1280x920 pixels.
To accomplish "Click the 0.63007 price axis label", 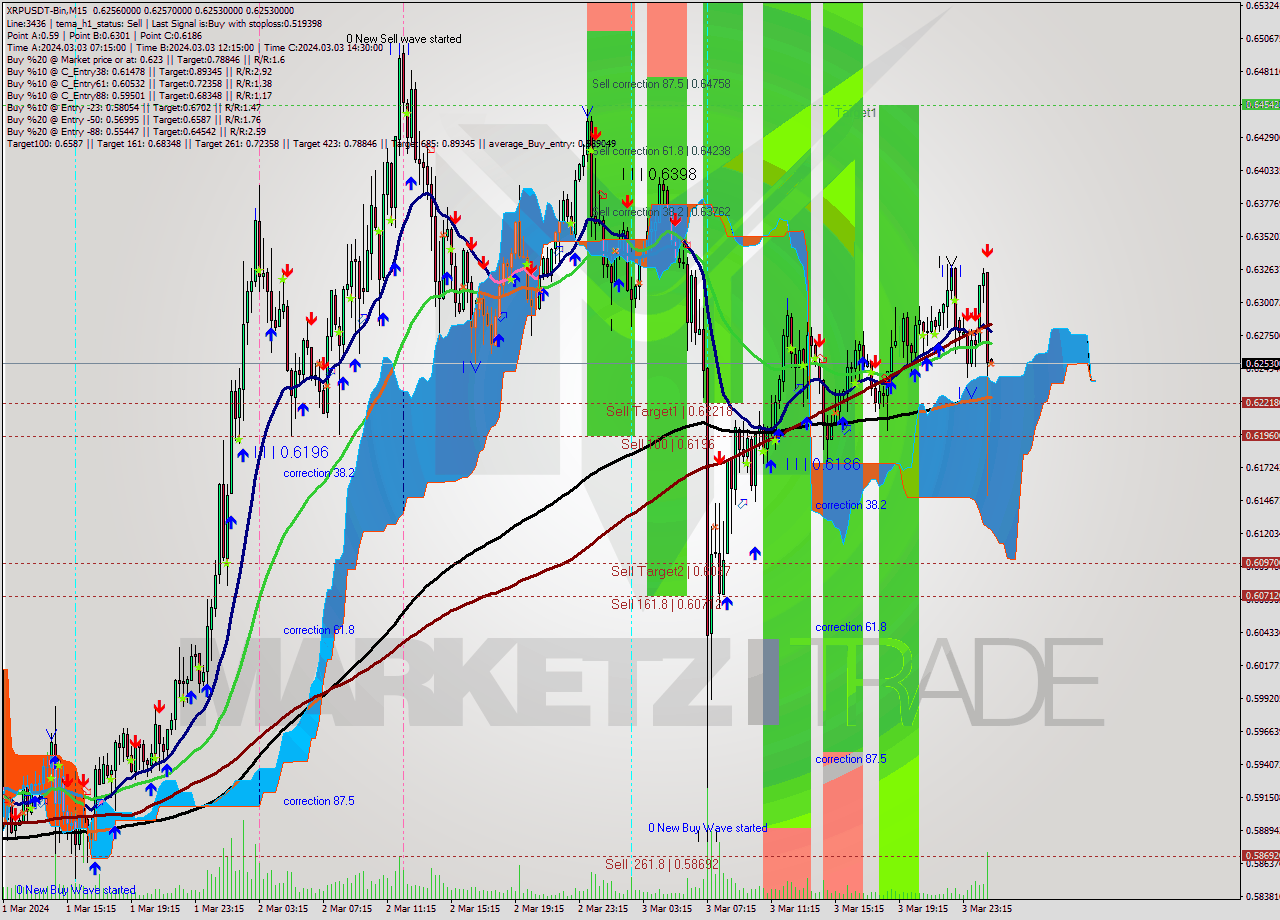I will 1262,302.
